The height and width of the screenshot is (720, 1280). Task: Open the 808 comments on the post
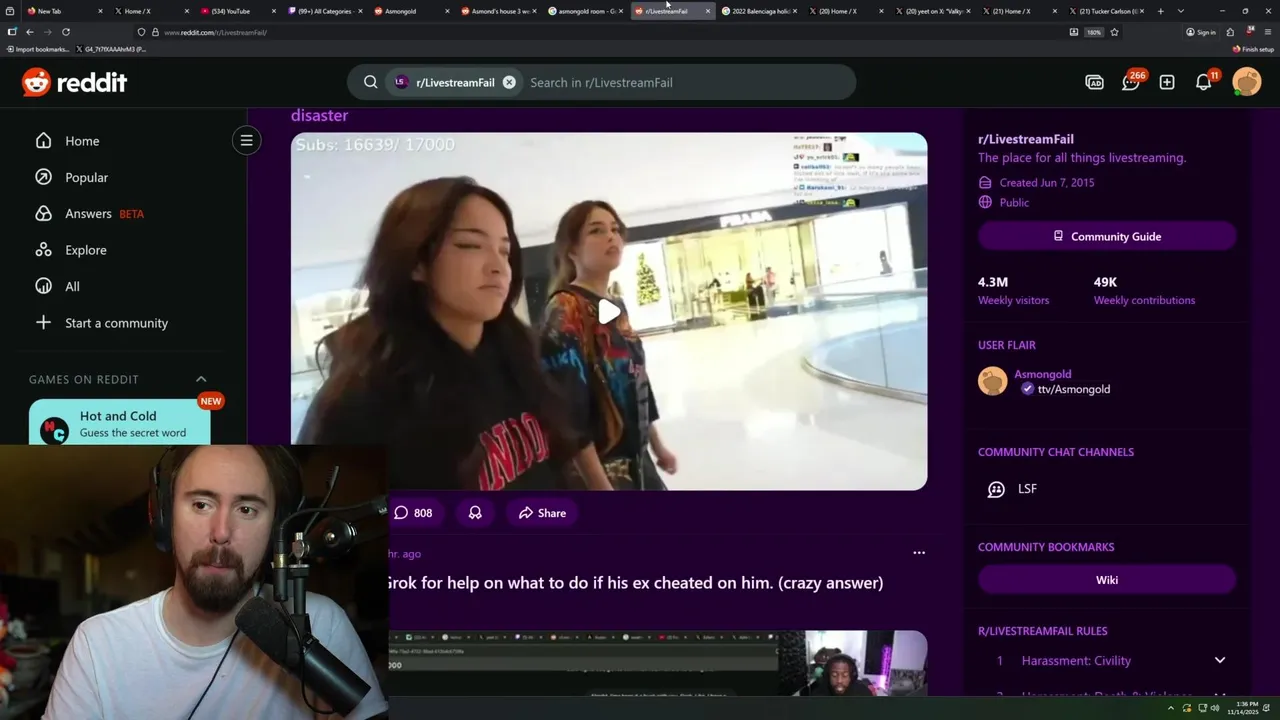pos(413,513)
